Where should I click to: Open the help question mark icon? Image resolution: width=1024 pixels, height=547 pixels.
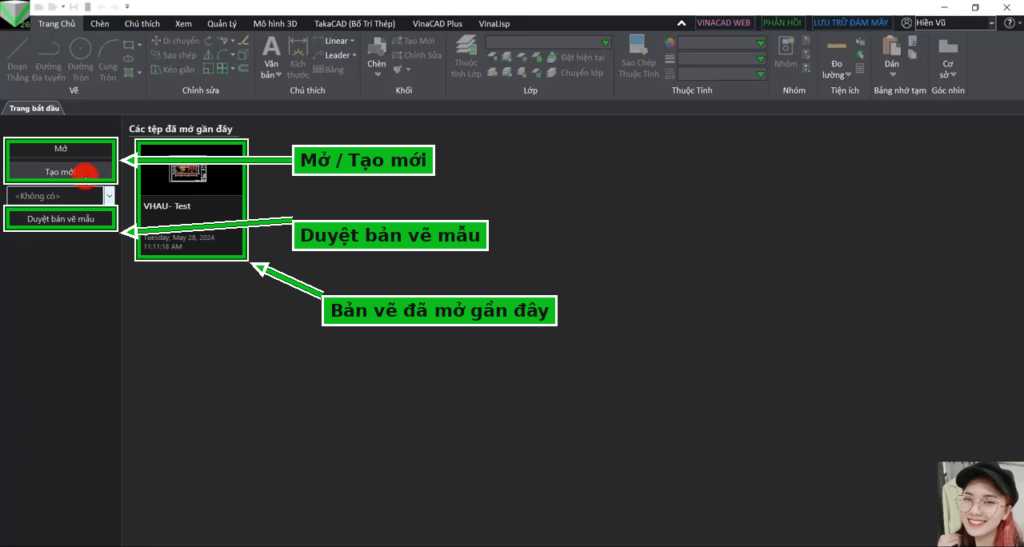(x=1009, y=23)
